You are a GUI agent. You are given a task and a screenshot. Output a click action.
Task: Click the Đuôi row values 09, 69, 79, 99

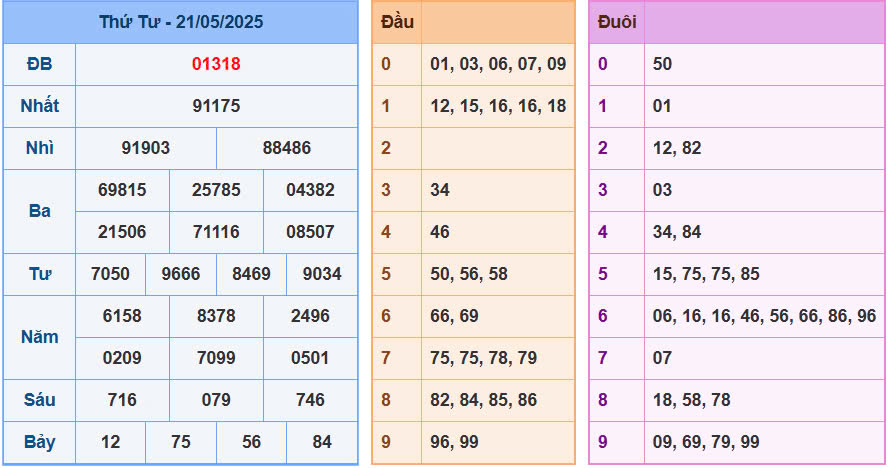pyautogui.click(x=706, y=442)
